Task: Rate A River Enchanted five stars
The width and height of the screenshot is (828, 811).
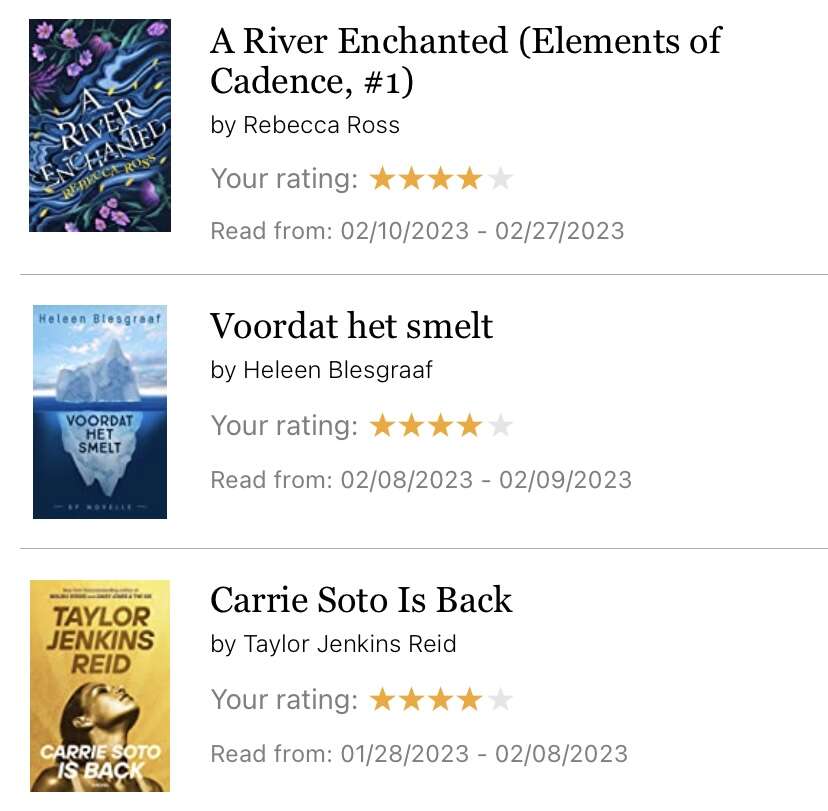Action: tap(500, 178)
